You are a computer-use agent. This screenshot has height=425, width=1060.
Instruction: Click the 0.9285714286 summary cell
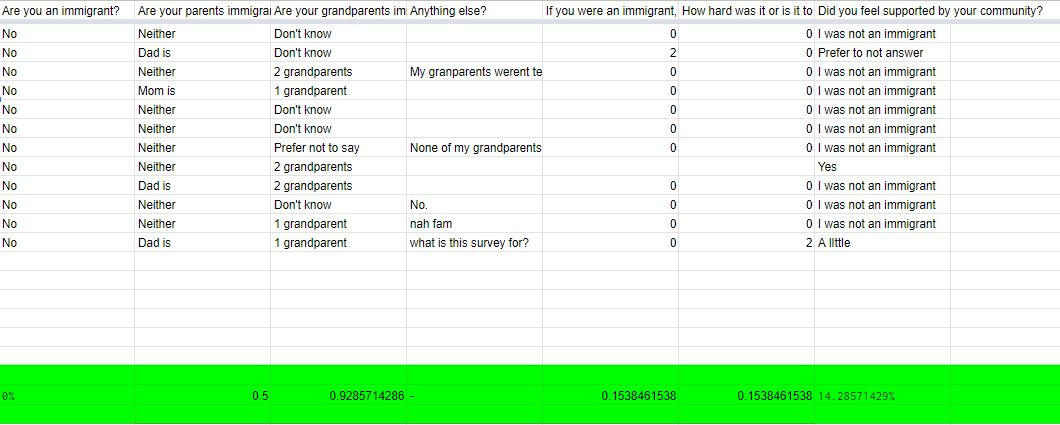pyautogui.click(x=338, y=396)
